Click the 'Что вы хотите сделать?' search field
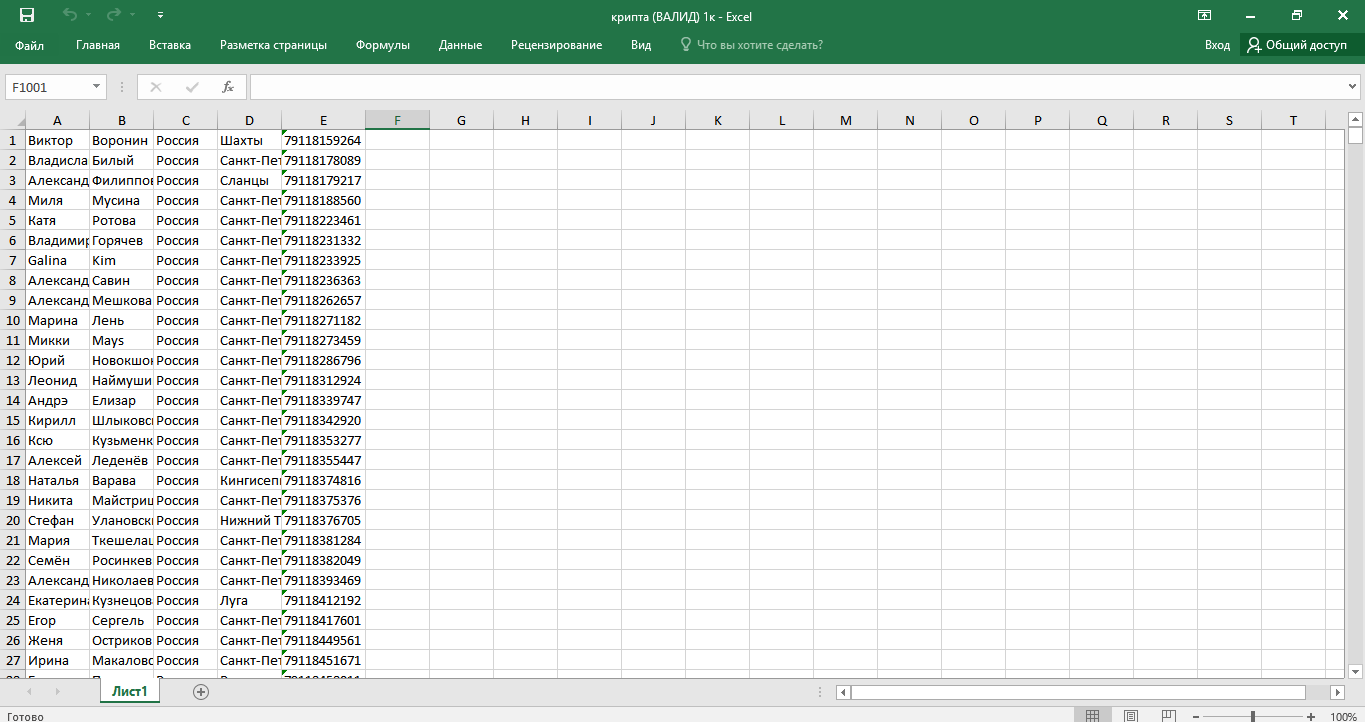 point(759,45)
